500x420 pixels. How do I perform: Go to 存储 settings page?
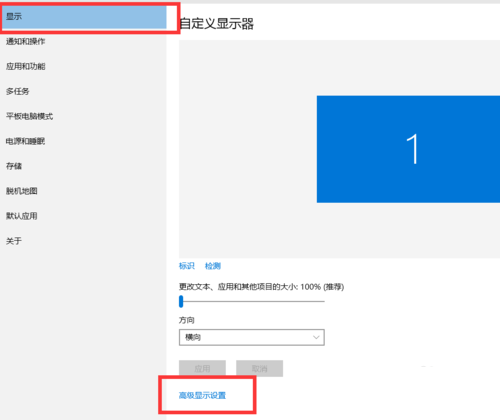point(14,166)
